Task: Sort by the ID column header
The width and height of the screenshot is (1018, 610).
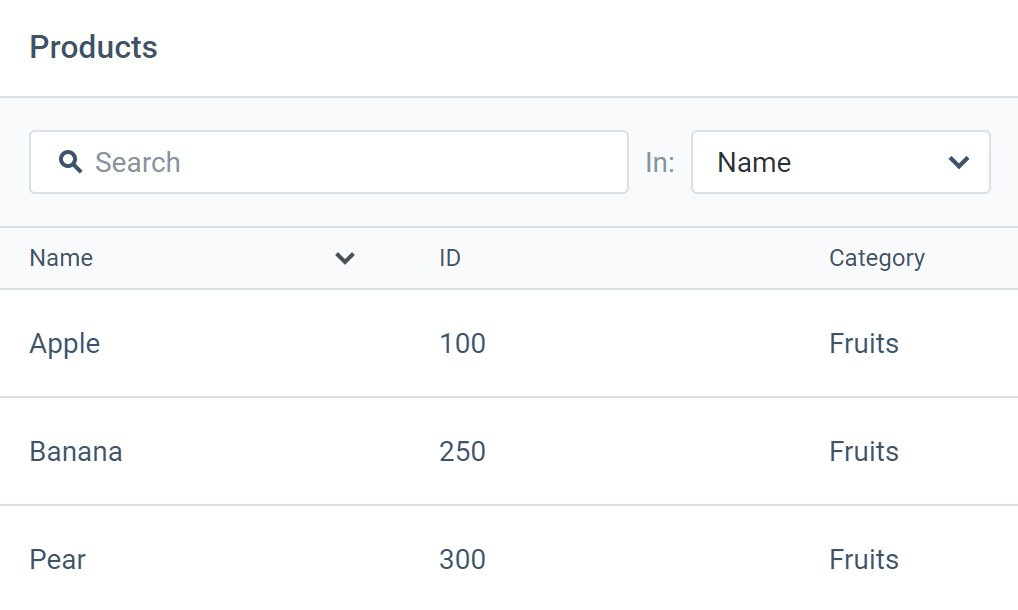Action: [450, 258]
